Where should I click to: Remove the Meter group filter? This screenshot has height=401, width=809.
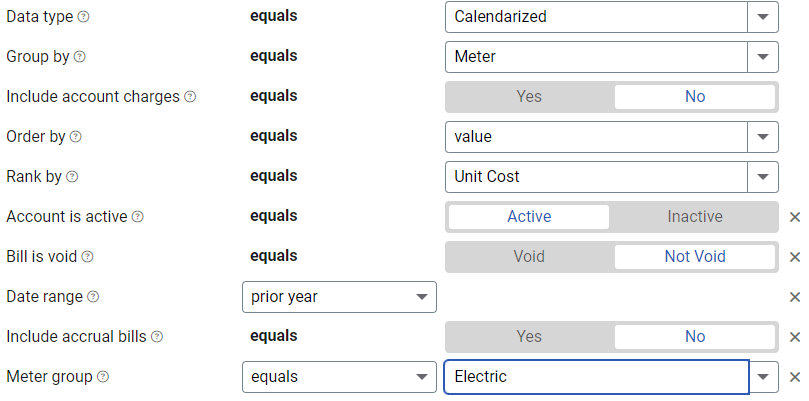click(795, 377)
